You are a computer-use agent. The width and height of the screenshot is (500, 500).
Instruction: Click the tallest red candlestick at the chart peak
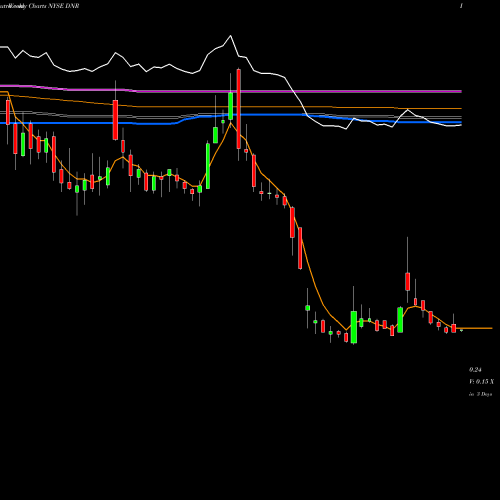(x=239, y=109)
